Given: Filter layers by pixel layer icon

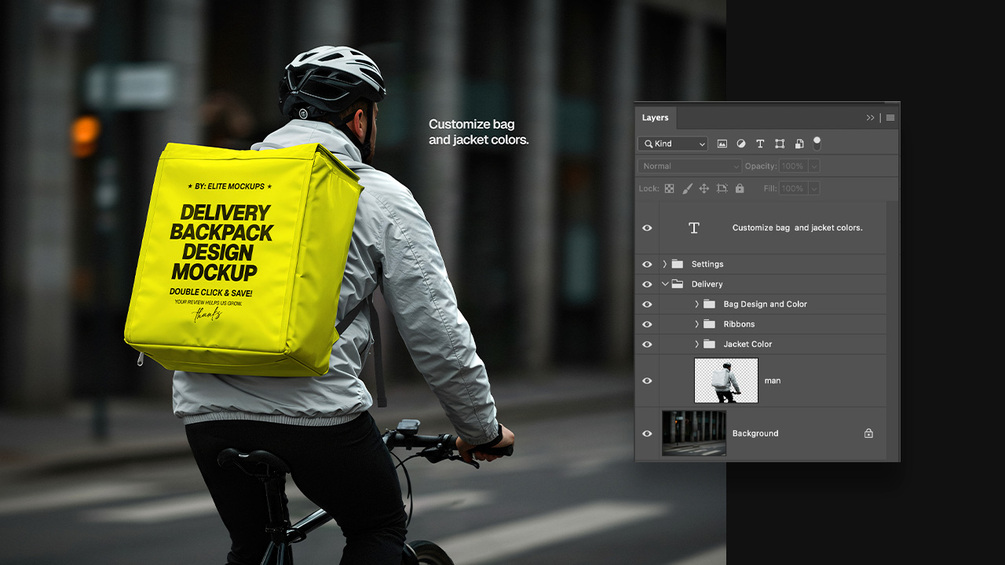Looking at the screenshot, I should coord(722,143).
